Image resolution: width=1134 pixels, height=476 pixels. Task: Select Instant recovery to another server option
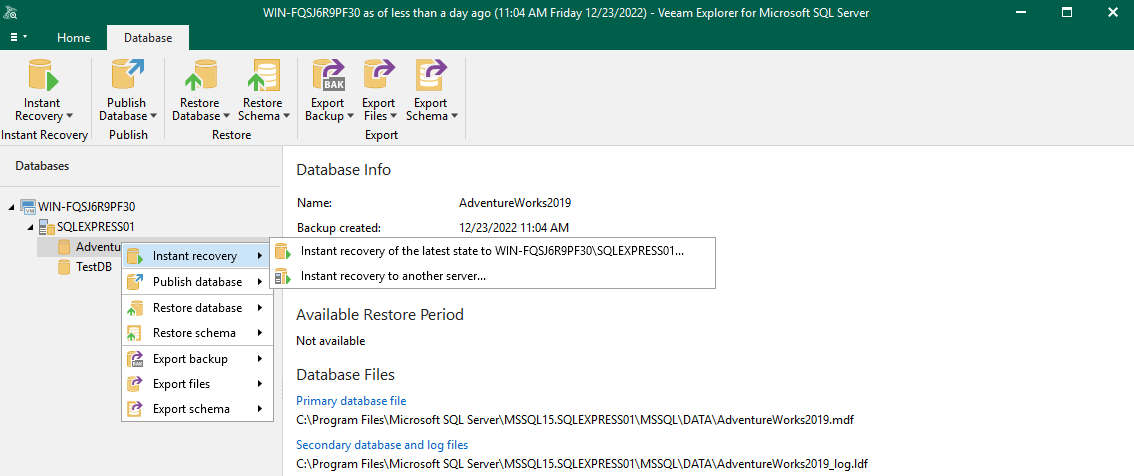pos(492,276)
